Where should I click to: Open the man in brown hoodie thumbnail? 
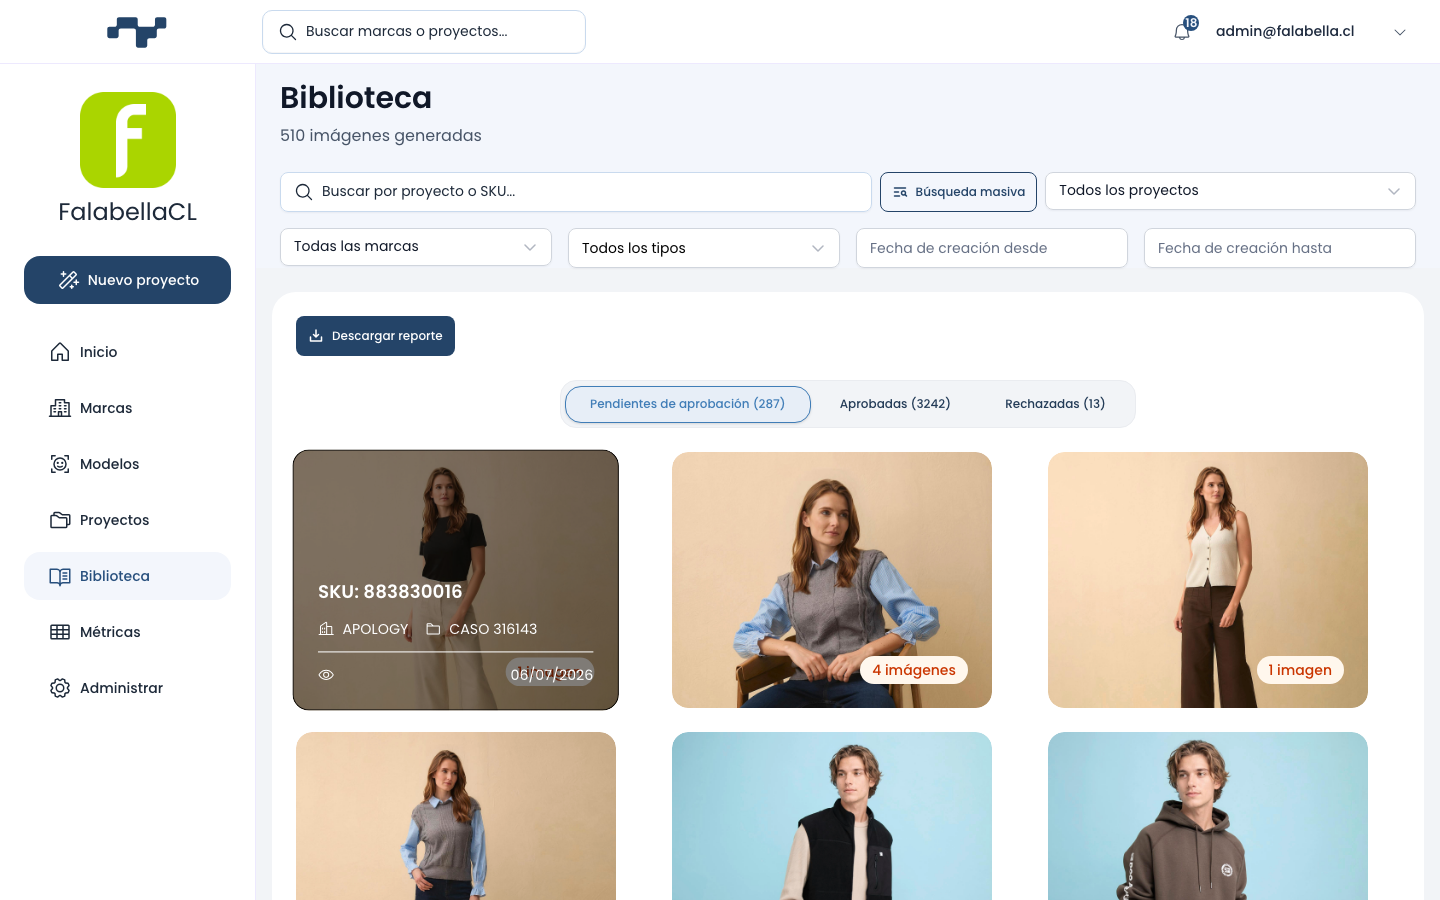click(1208, 816)
